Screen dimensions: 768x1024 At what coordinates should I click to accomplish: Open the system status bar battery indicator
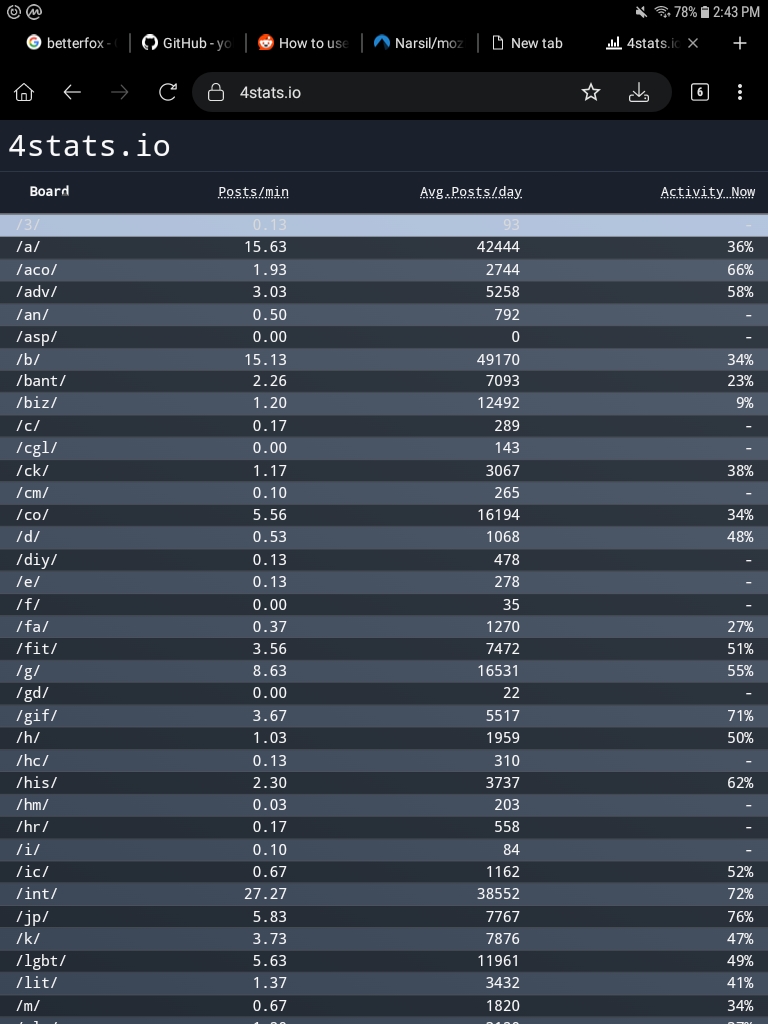(x=705, y=12)
